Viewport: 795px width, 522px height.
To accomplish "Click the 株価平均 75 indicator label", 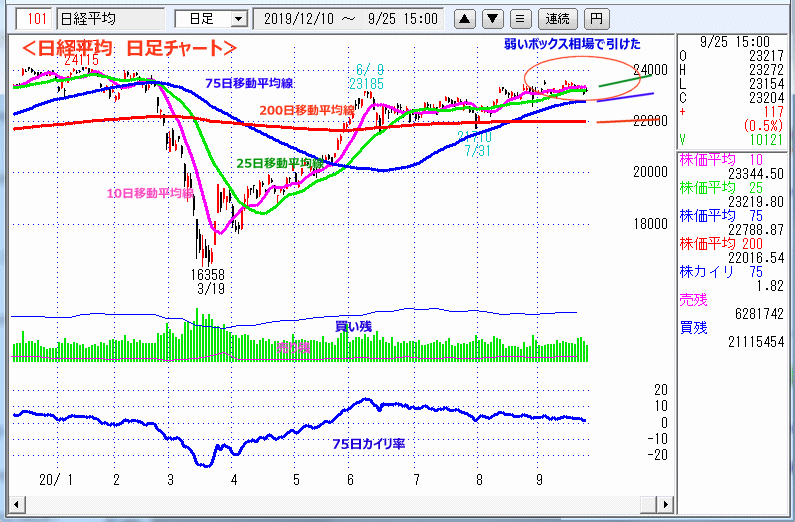I will click(720, 216).
